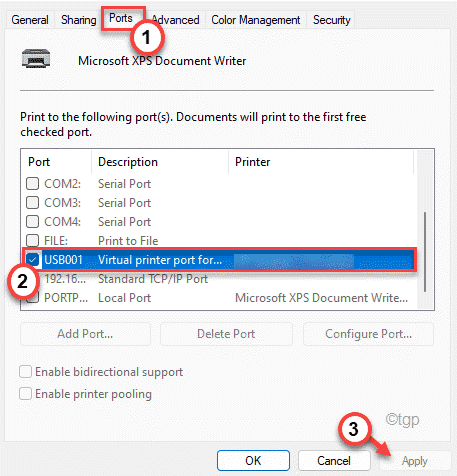
Task: Enable printer pooling checkbox
Action: pyautogui.click(x=26, y=394)
